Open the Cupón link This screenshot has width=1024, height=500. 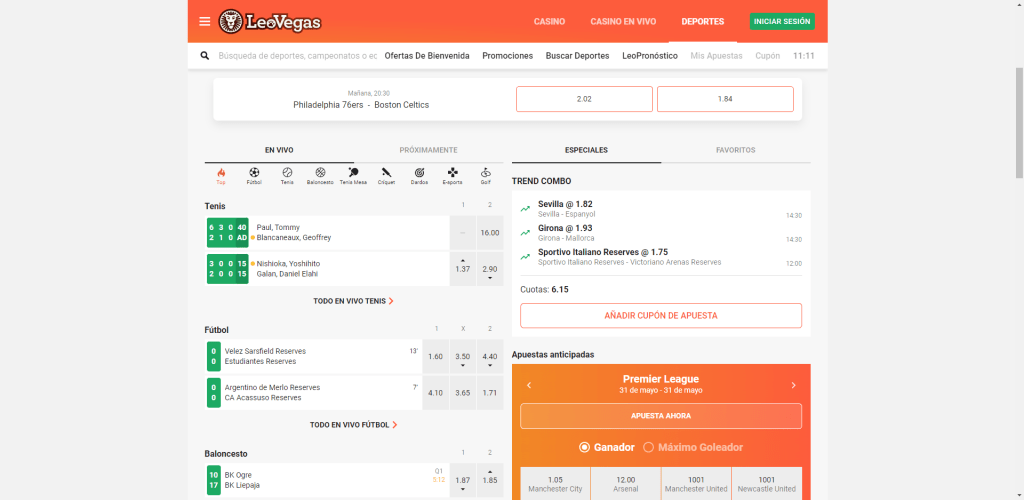pos(767,56)
